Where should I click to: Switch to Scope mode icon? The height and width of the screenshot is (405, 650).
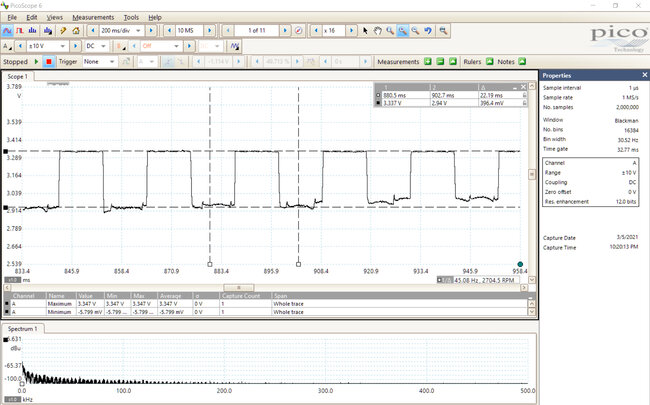[9, 31]
